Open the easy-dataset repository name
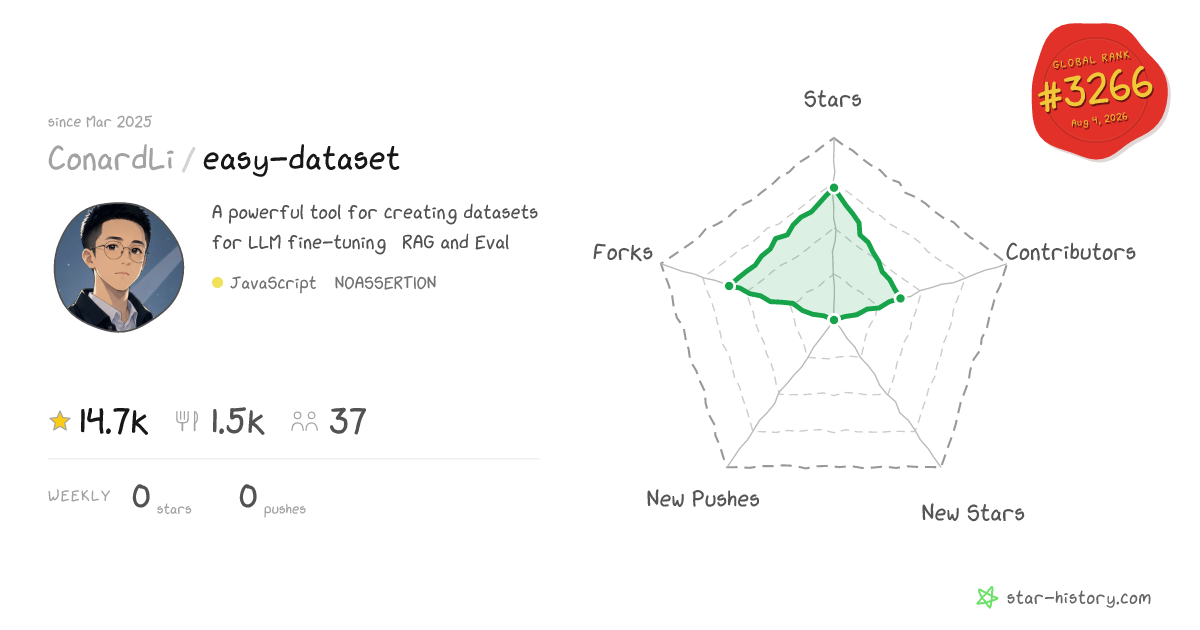Image resolution: width=1200 pixels, height=630 pixels. (301, 159)
